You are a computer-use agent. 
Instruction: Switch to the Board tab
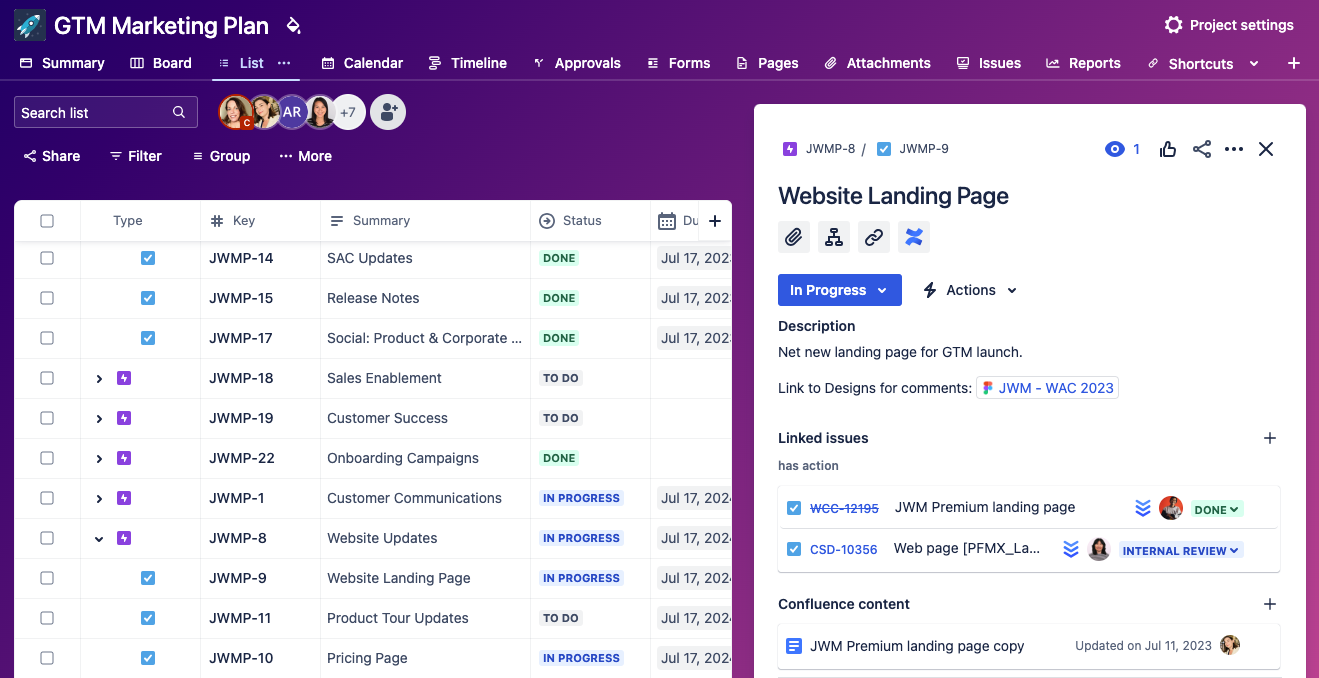[160, 62]
